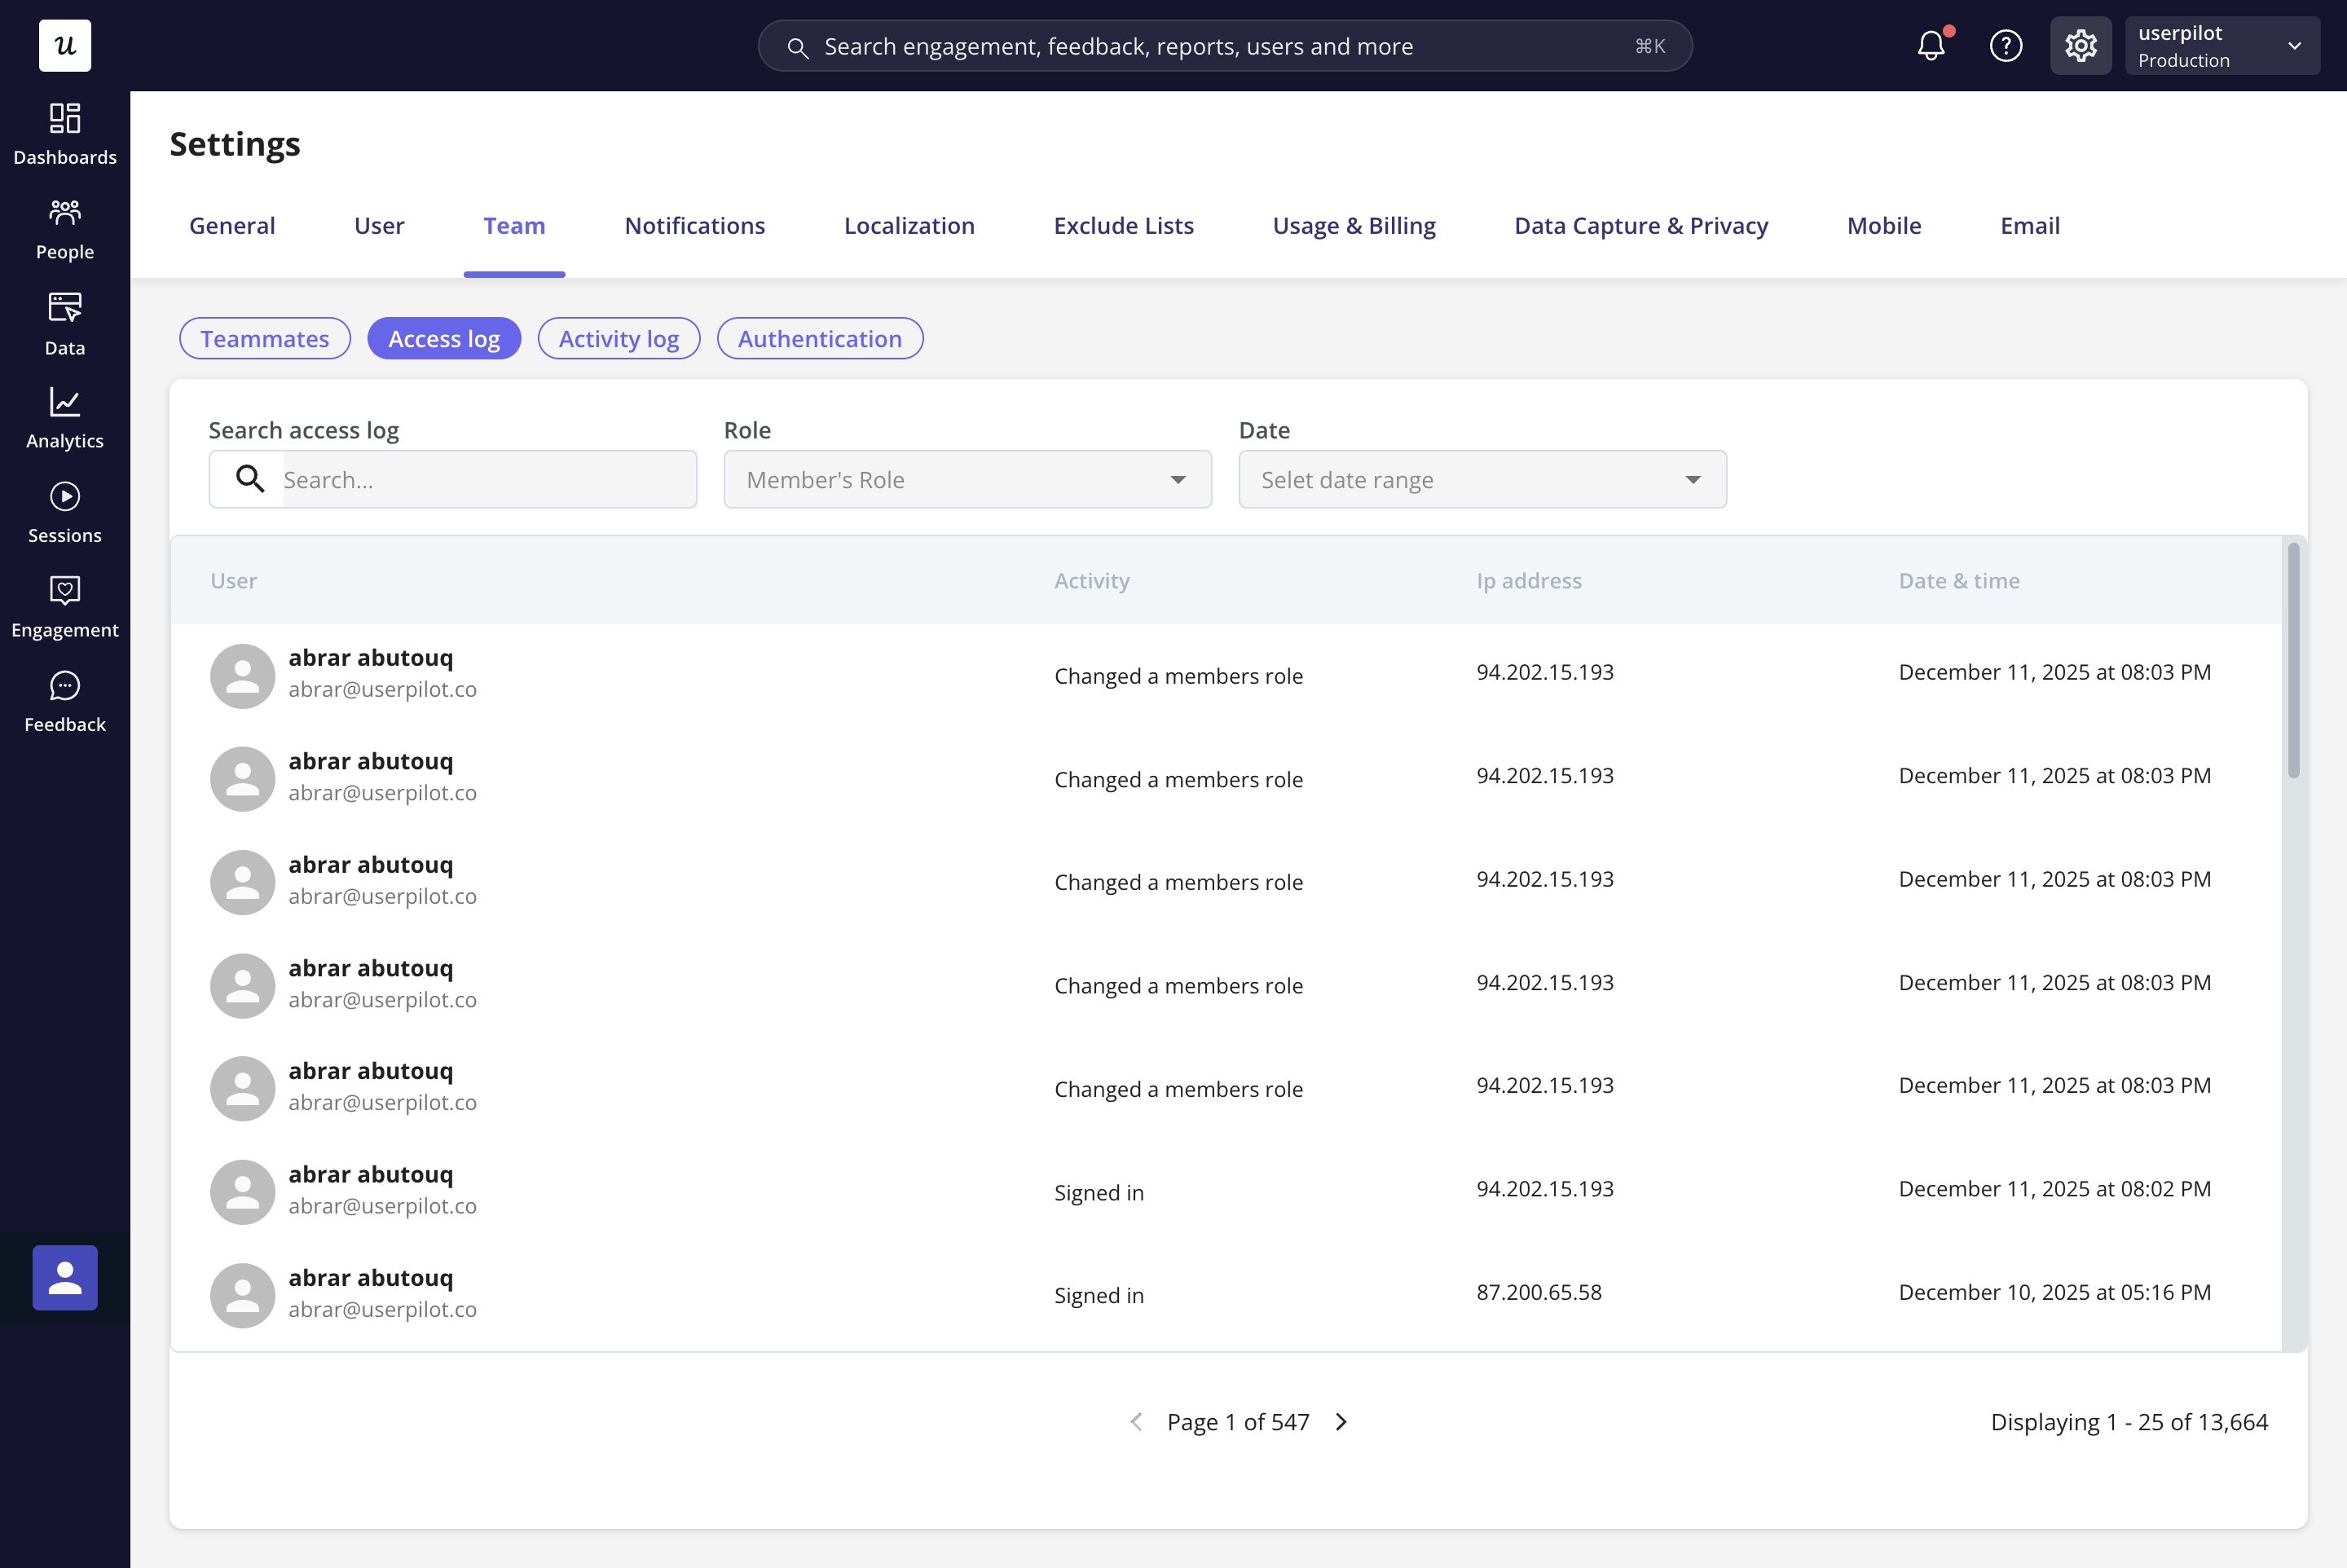Open help using the question mark icon

point(2006,45)
